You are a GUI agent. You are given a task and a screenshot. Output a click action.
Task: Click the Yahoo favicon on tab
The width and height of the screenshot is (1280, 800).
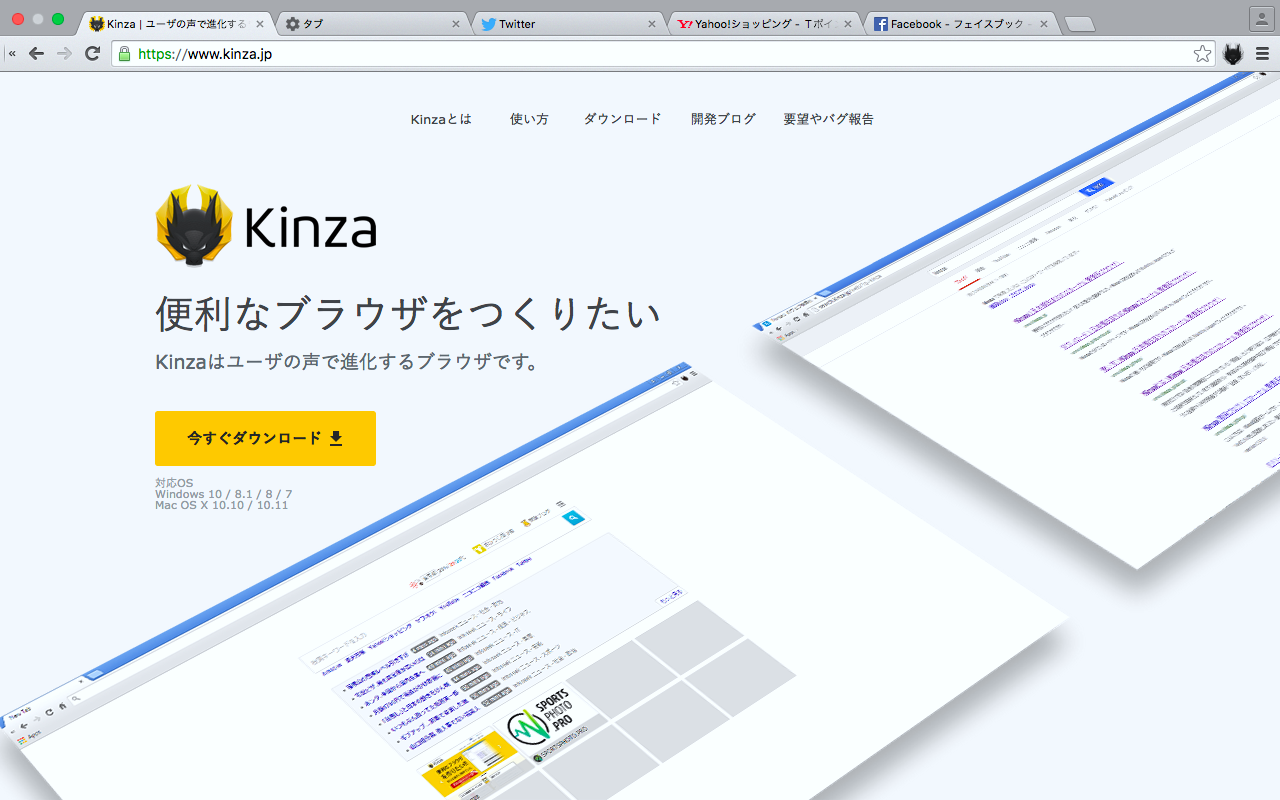pos(685,24)
